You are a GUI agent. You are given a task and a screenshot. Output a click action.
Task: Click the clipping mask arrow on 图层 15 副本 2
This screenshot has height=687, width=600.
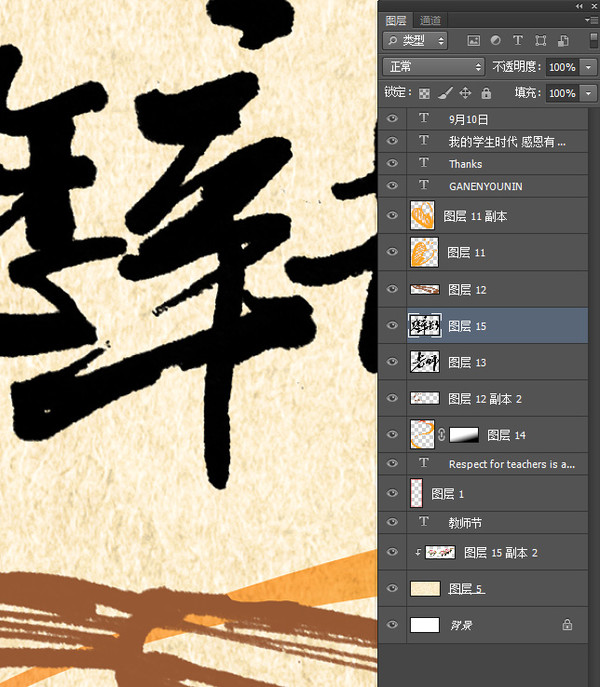pos(418,552)
